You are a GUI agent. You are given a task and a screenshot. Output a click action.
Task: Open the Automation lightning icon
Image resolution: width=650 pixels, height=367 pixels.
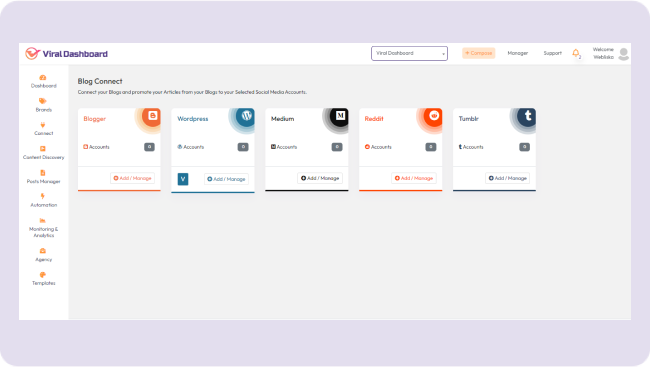[43, 196]
